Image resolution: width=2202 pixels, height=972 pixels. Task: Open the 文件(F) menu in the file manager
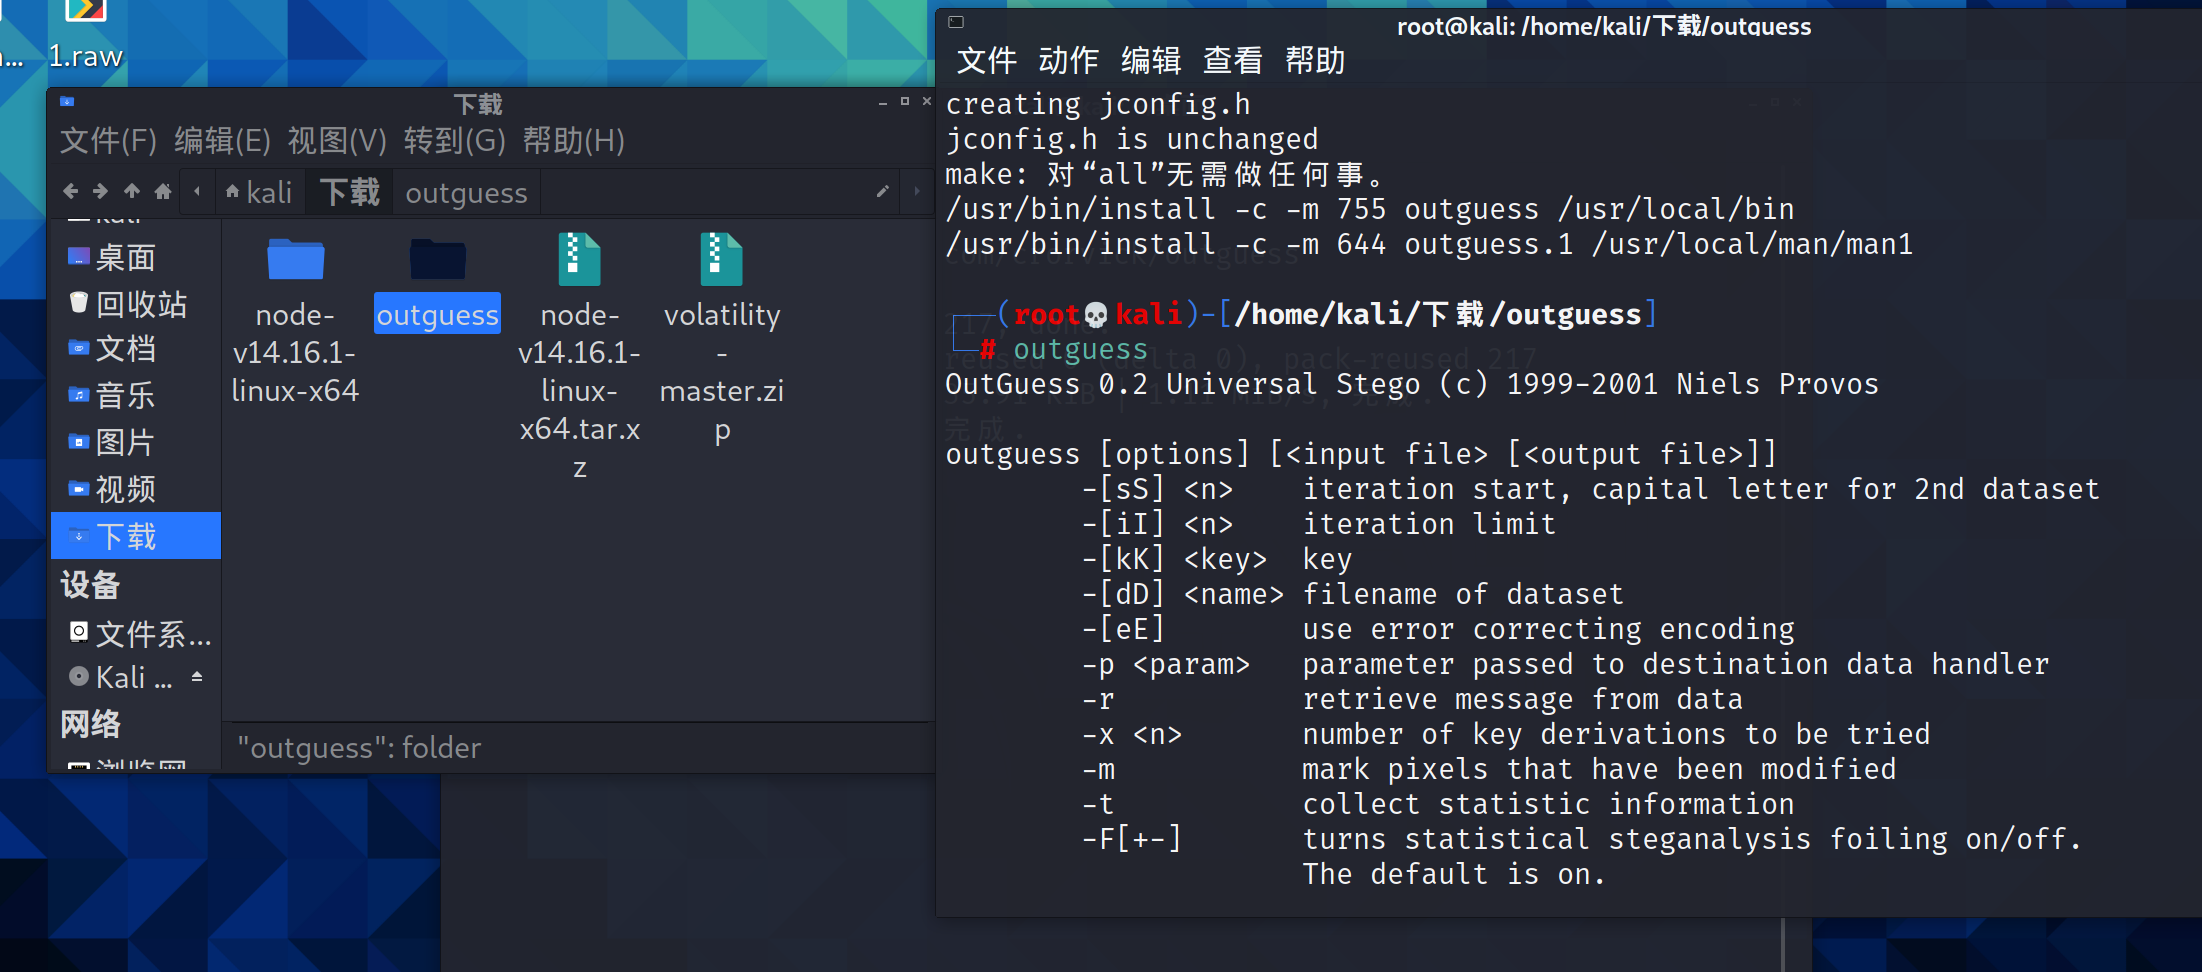pos(109,141)
